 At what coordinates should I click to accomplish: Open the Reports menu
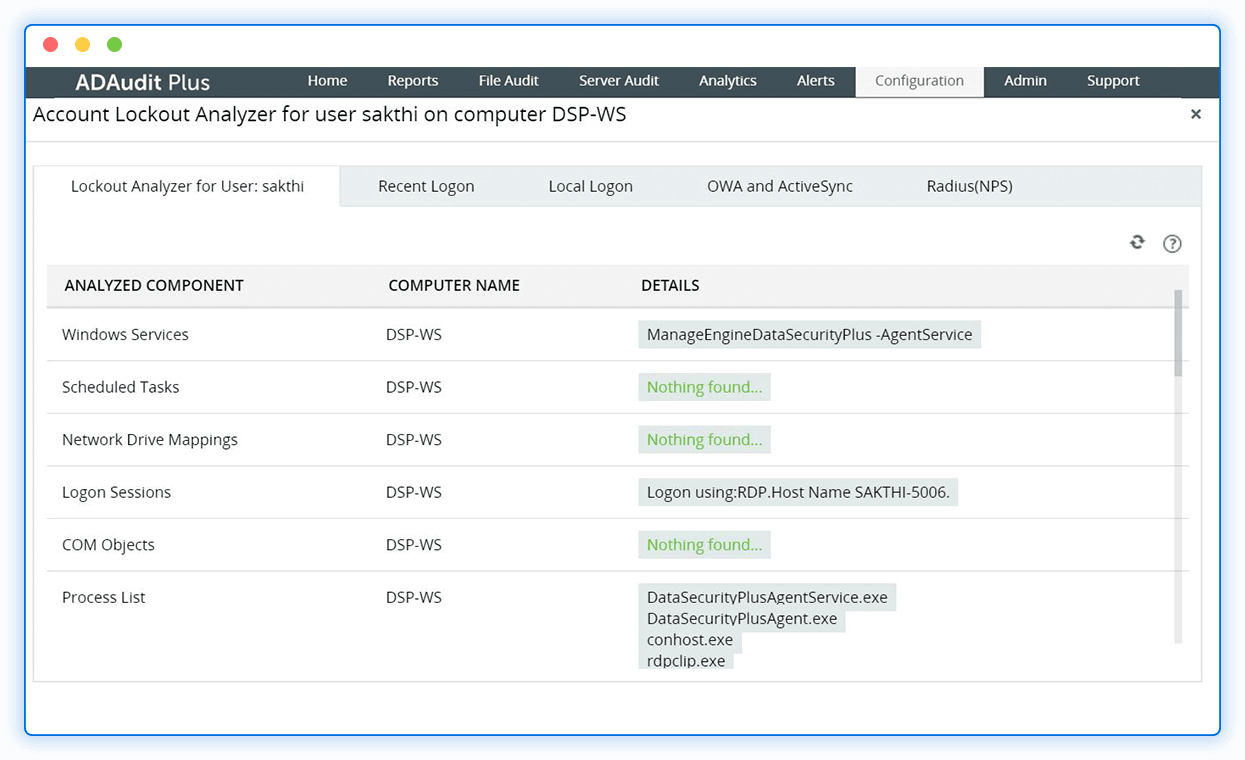point(413,81)
